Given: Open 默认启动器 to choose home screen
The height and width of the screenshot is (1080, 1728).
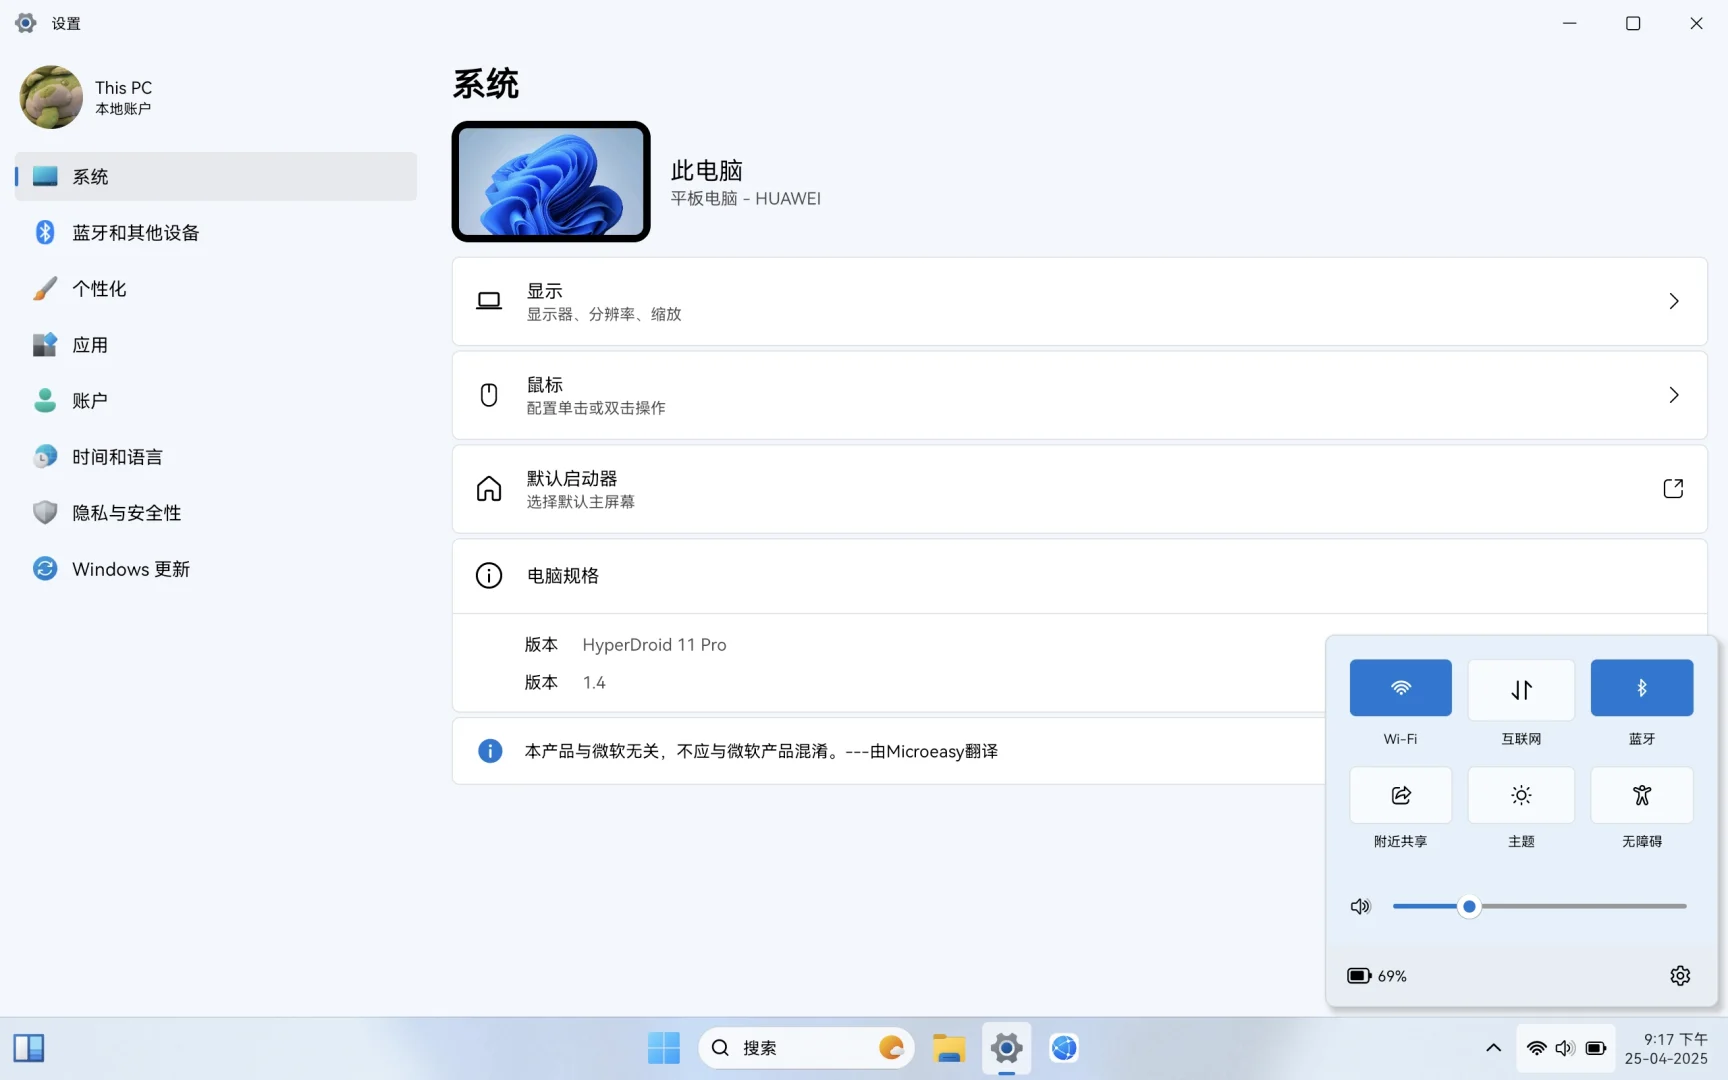Looking at the screenshot, I should pos(1079,489).
